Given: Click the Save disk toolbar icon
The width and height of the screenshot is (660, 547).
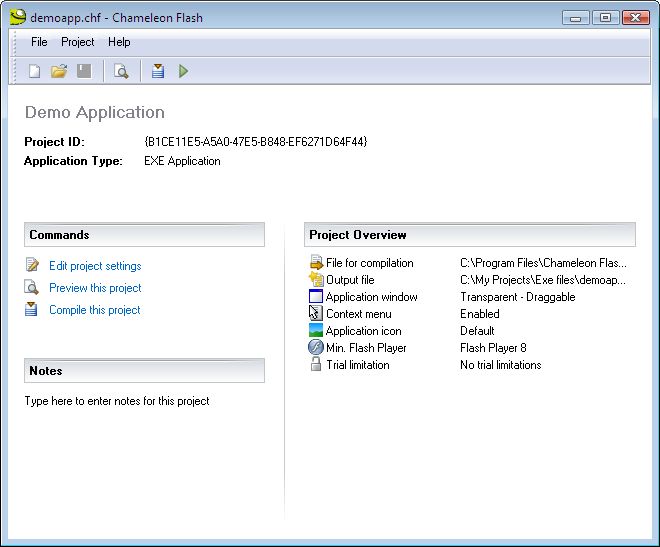Looking at the screenshot, I should click(x=84, y=71).
